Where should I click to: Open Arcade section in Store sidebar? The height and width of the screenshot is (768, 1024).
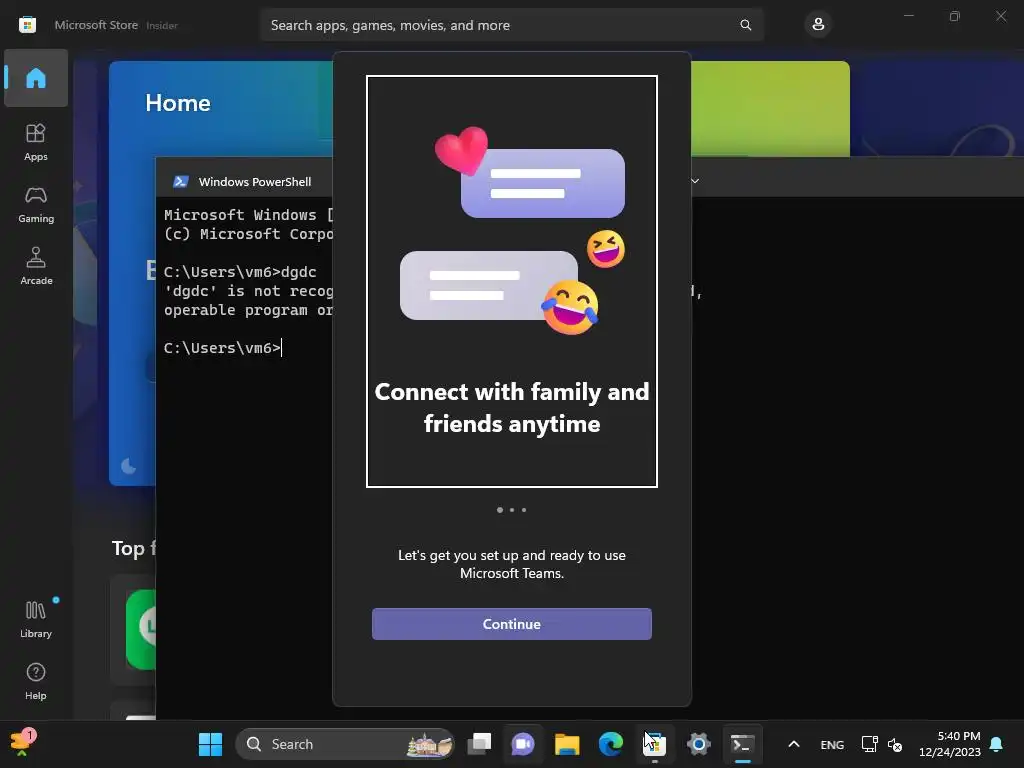[36, 266]
